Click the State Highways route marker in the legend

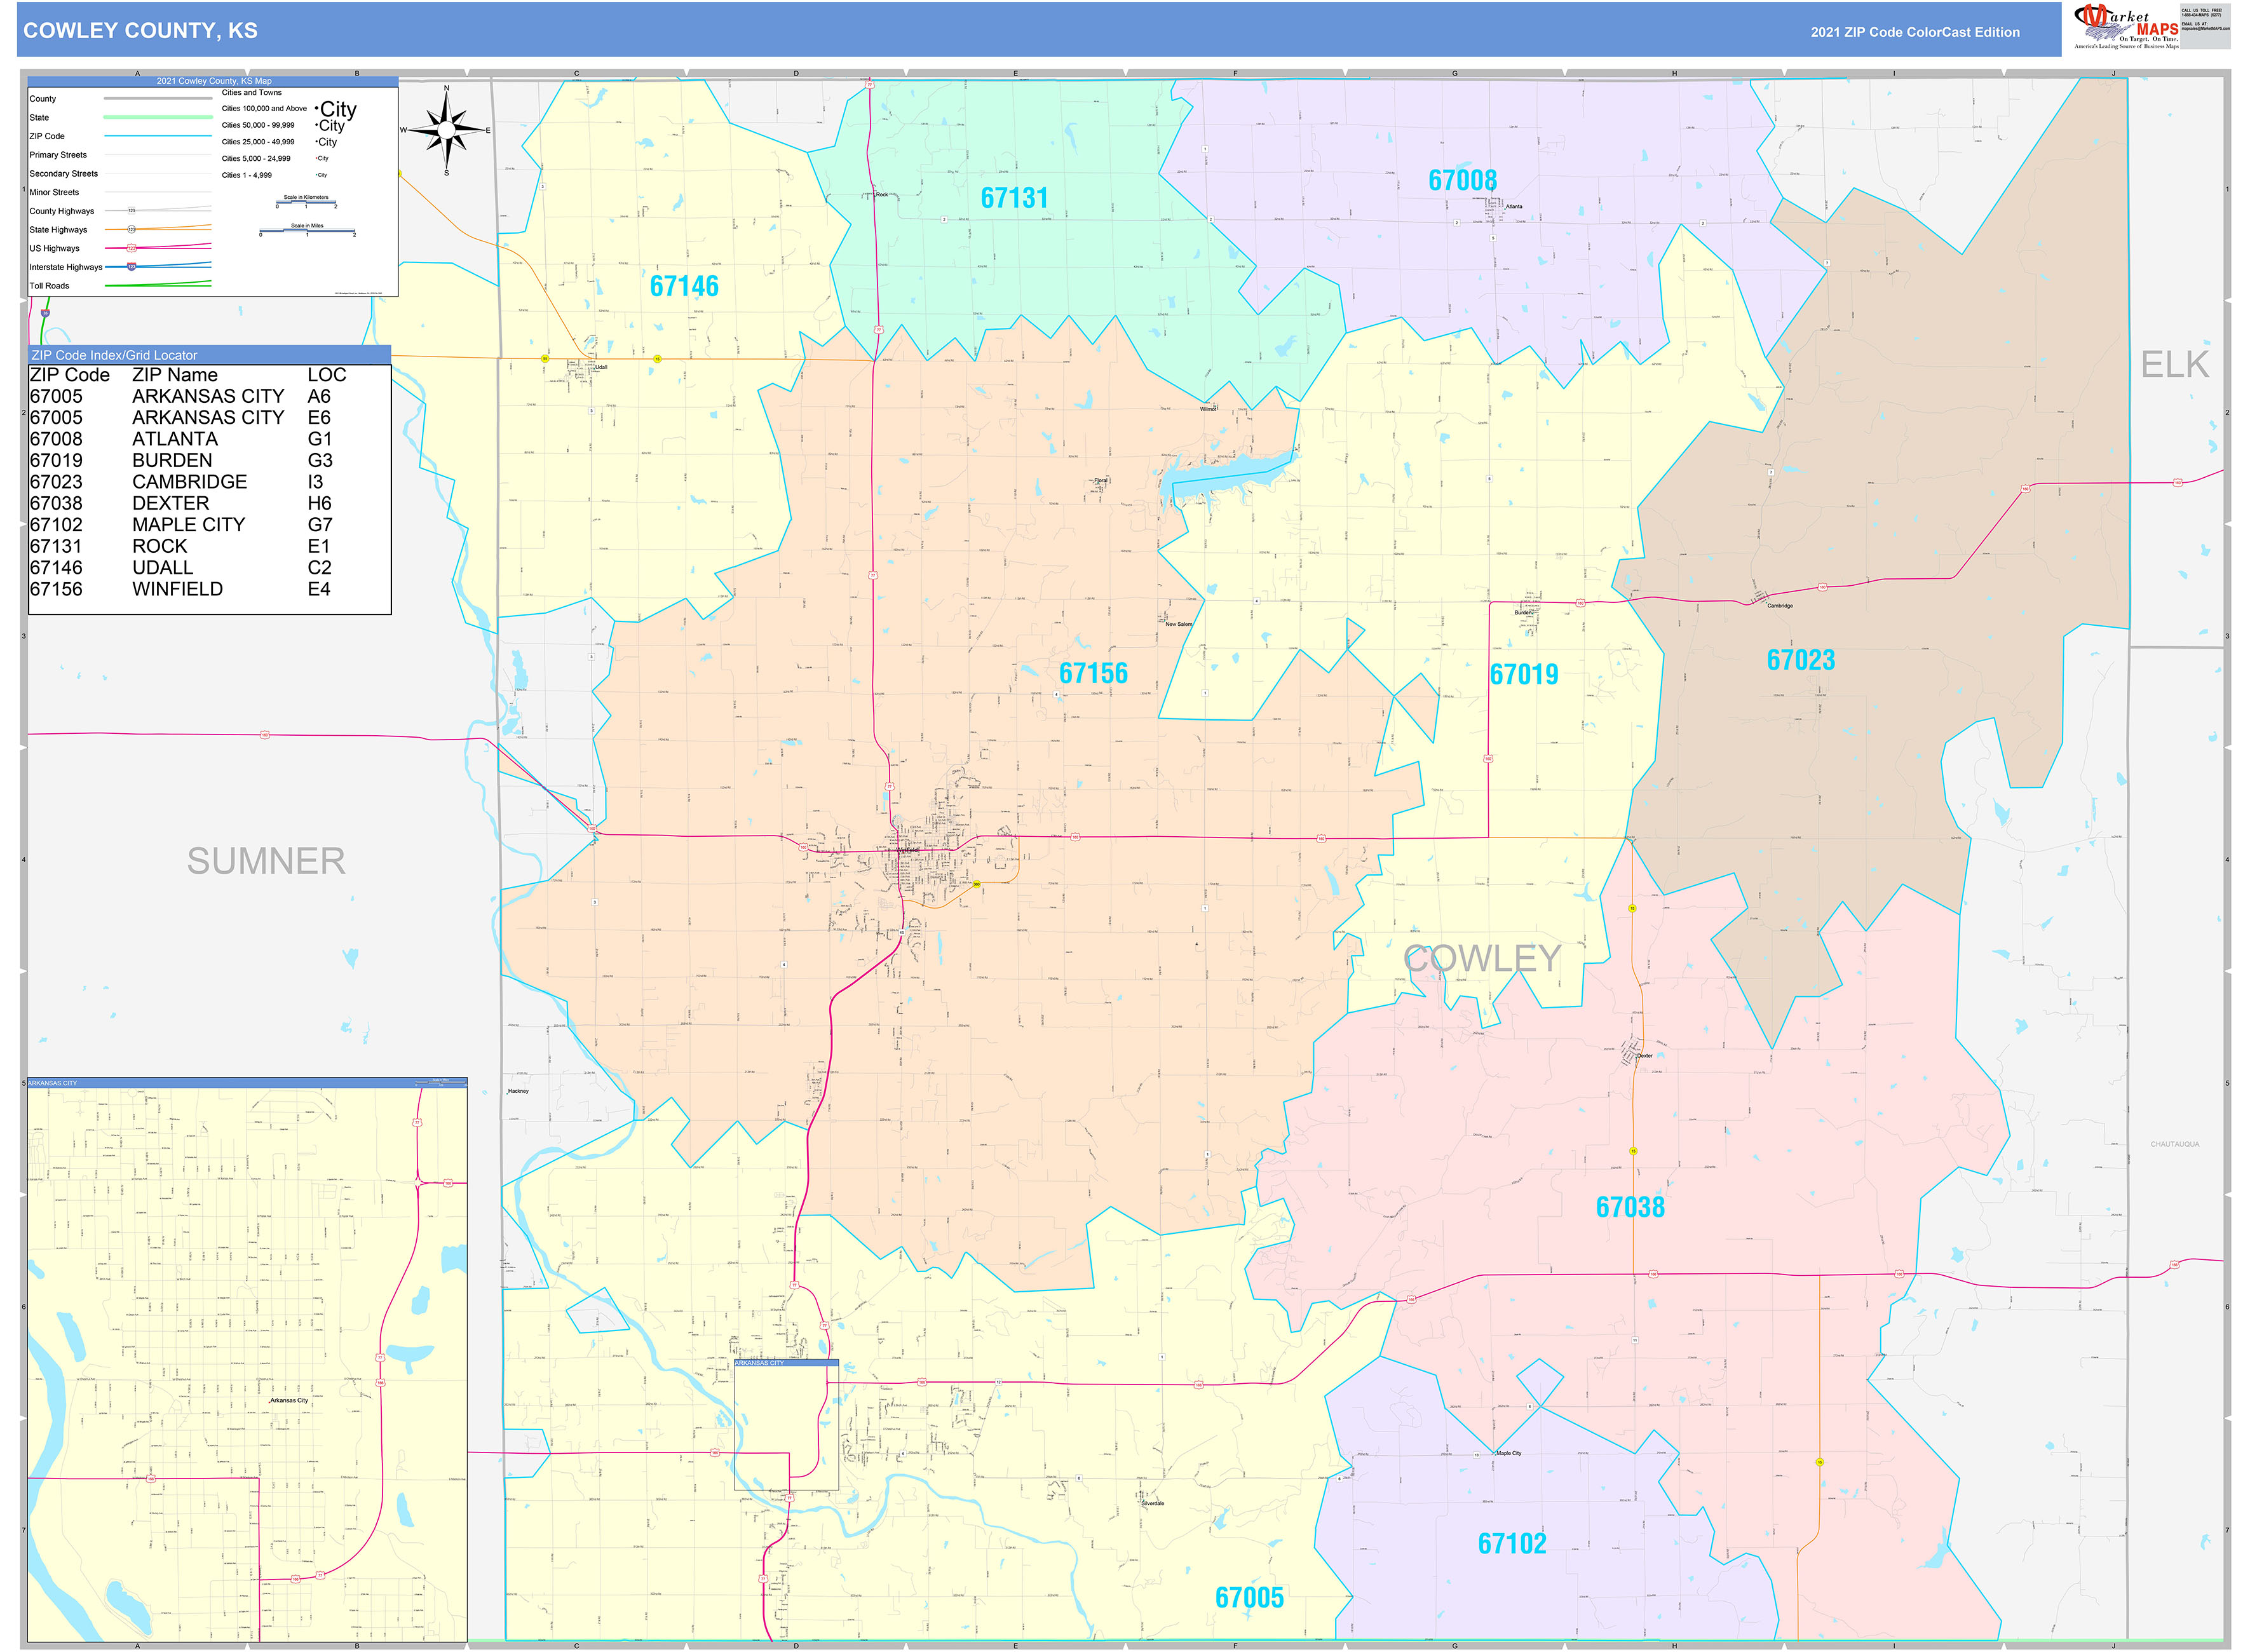pos(132,229)
